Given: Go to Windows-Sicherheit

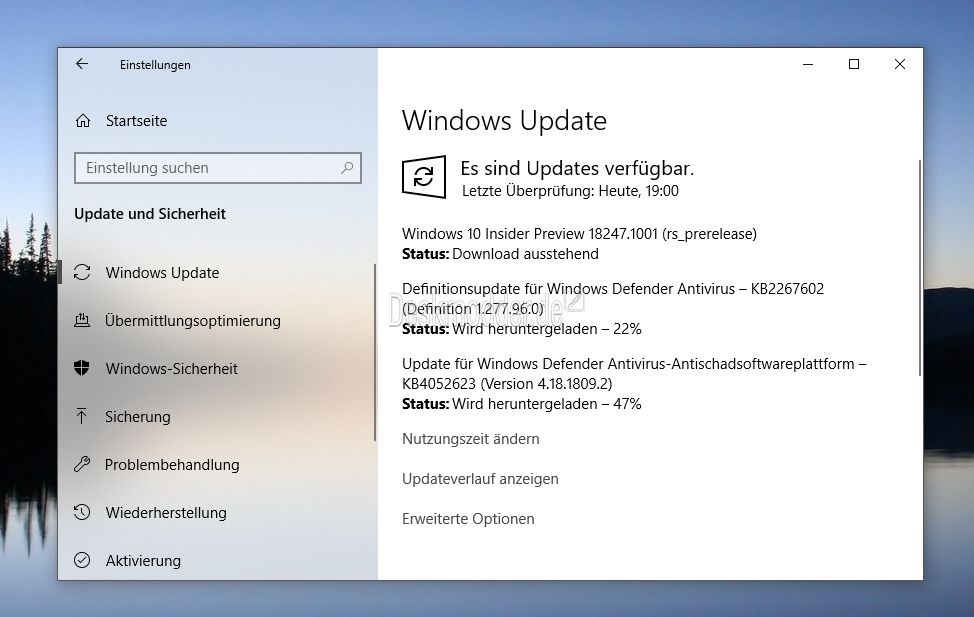Looking at the screenshot, I should click(x=171, y=368).
